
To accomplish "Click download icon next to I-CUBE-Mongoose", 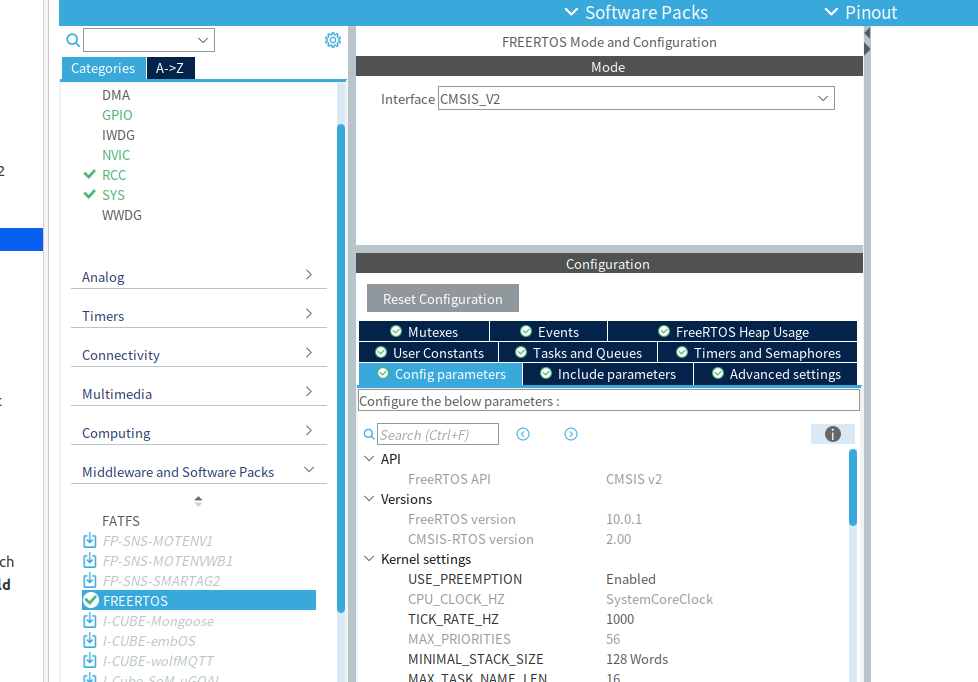I will pos(90,621).
